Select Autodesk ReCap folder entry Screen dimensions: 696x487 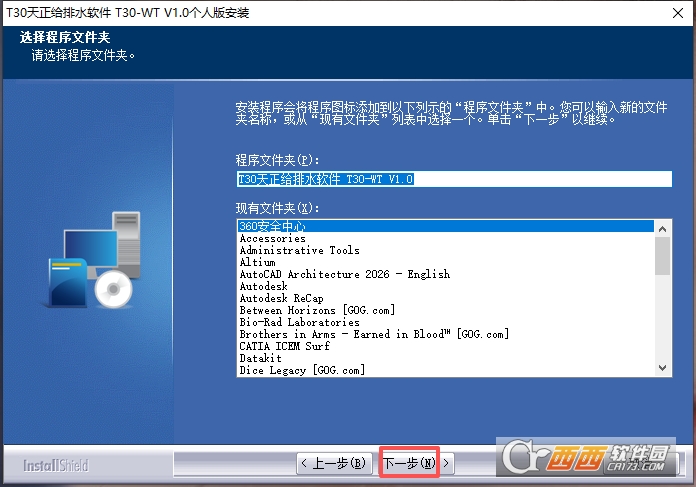pos(446,298)
